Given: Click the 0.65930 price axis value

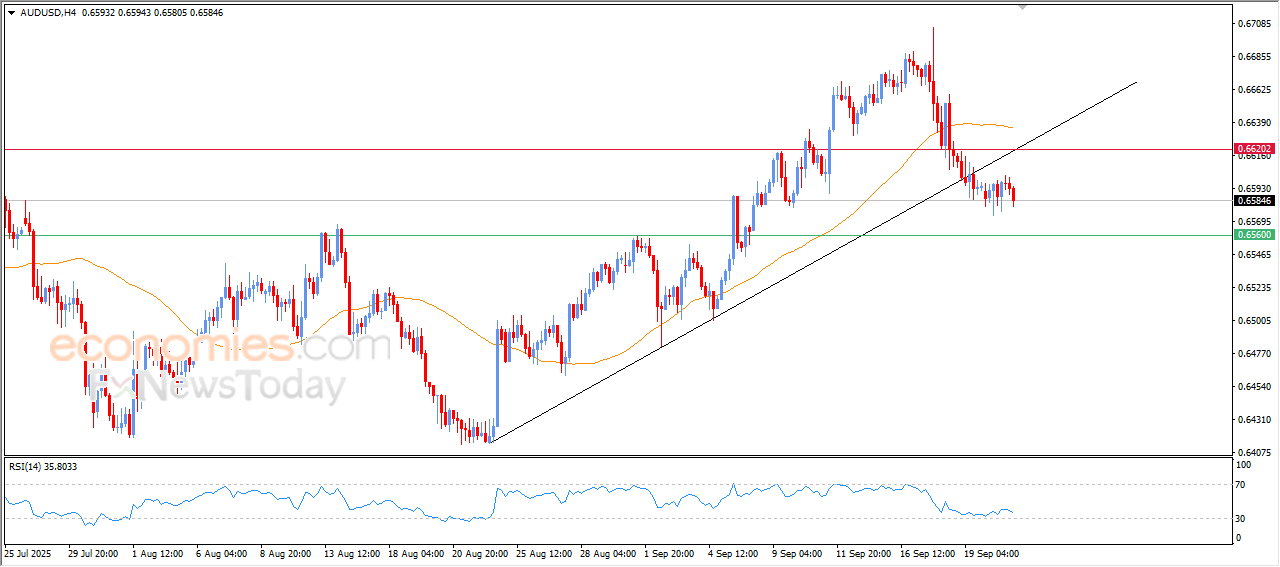Looking at the screenshot, I should click(1254, 188).
